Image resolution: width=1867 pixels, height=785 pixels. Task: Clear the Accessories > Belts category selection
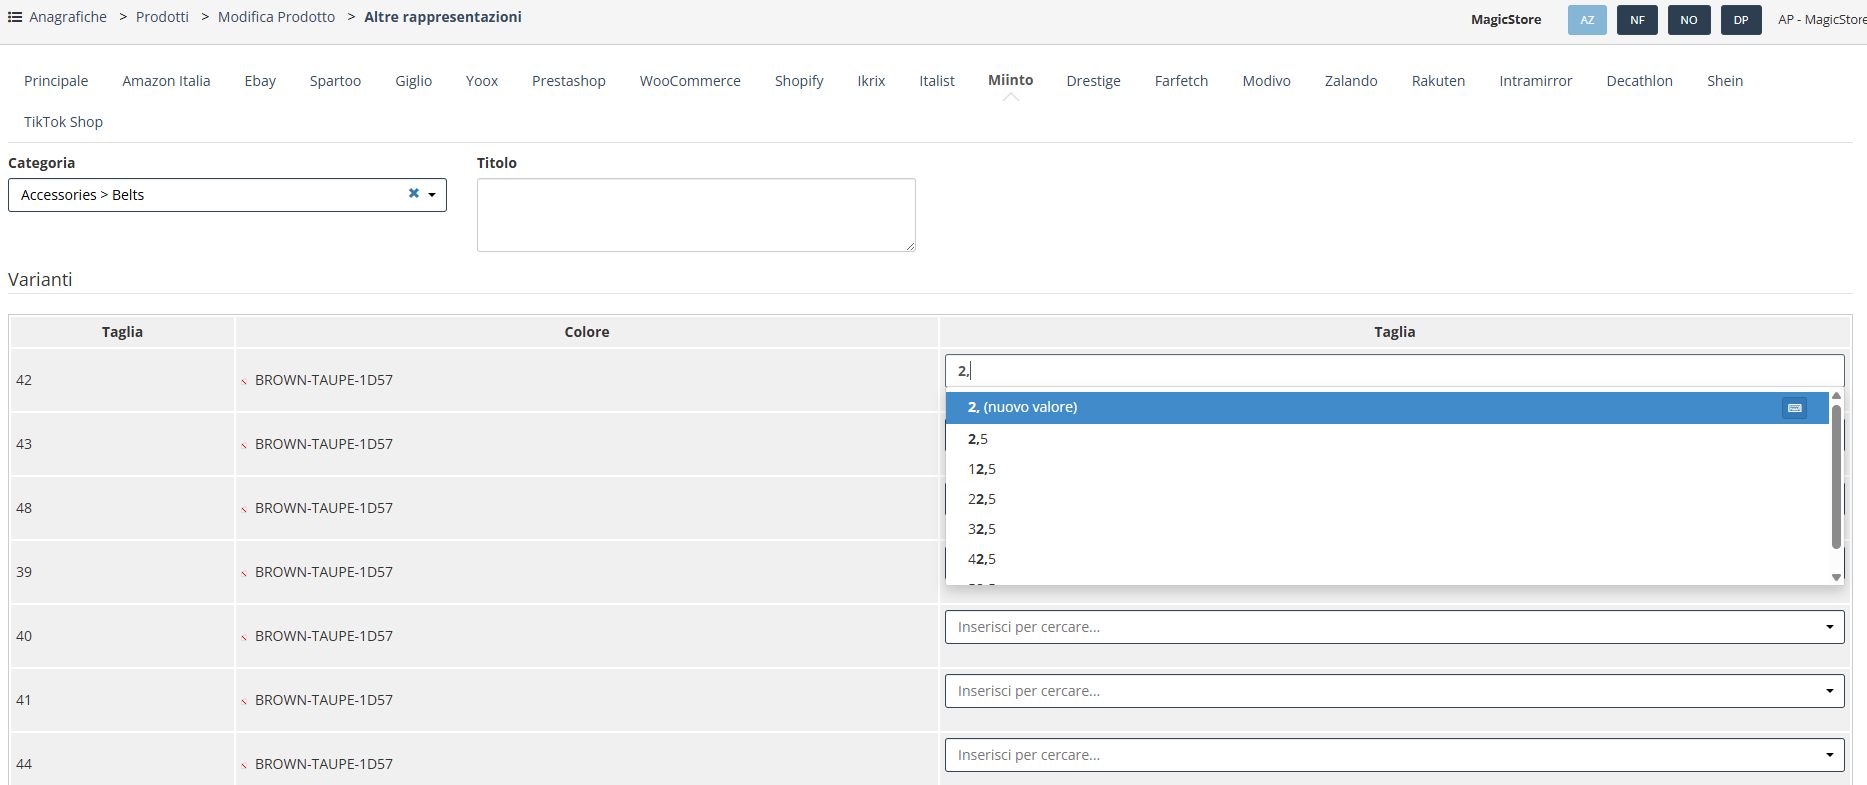point(413,193)
